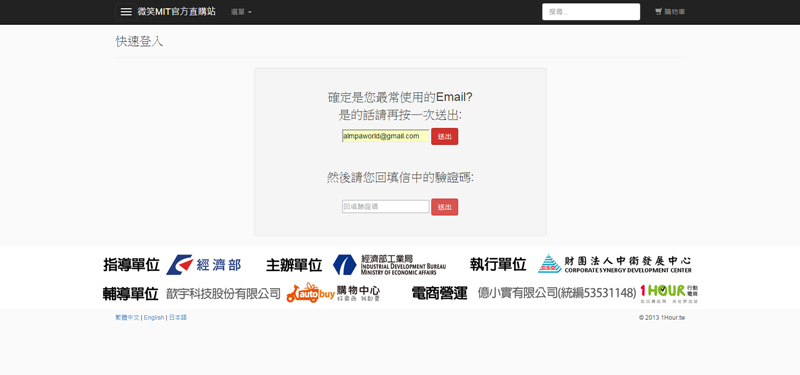The height and width of the screenshot is (375, 800).
Task: Click the 1HOUR 行動電商 logo
Action: coord(669,293)
